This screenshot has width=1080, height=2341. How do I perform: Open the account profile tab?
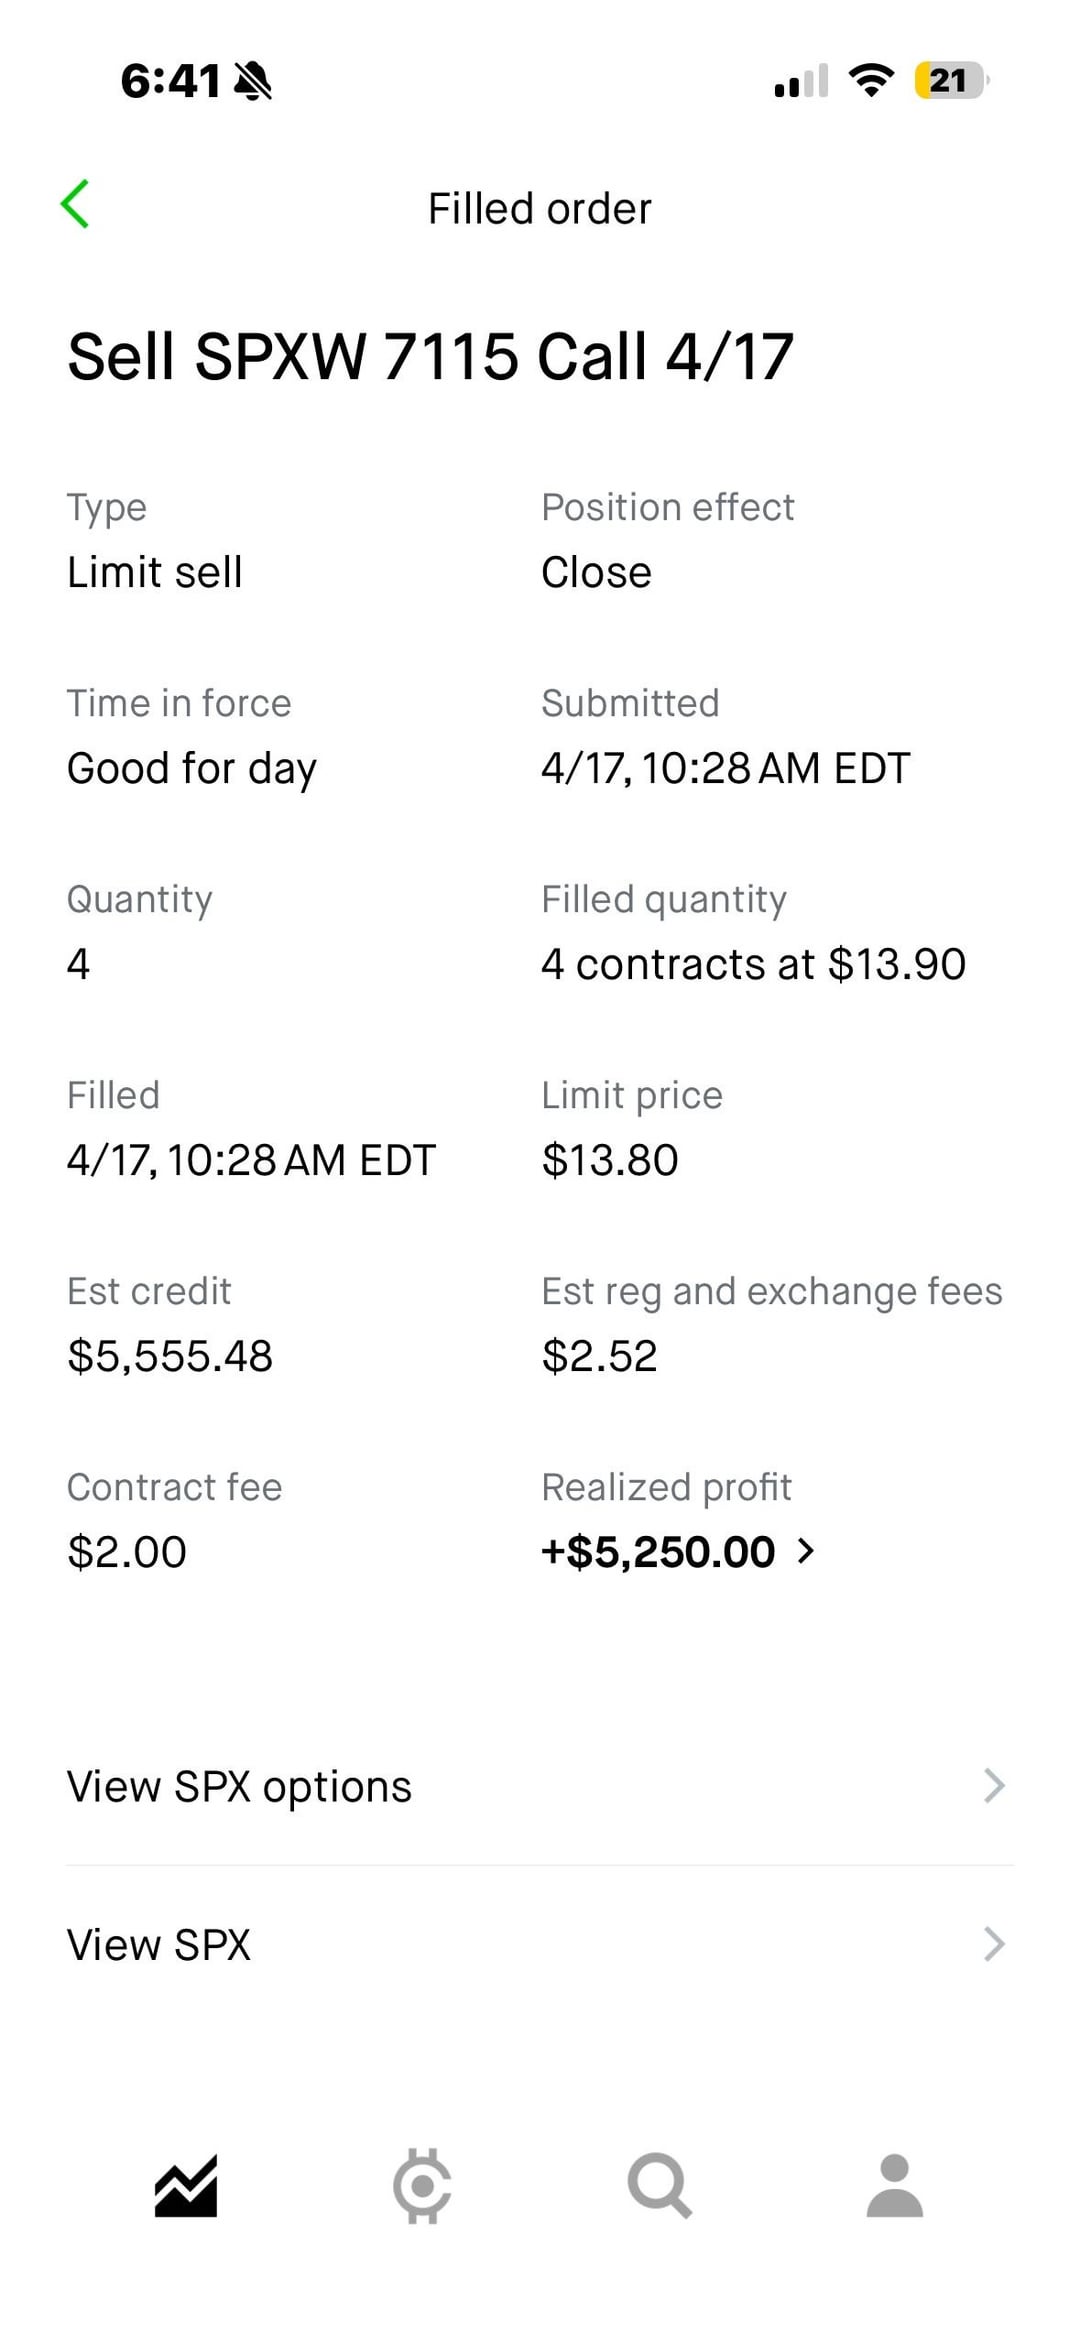[x=894, y=2186]
